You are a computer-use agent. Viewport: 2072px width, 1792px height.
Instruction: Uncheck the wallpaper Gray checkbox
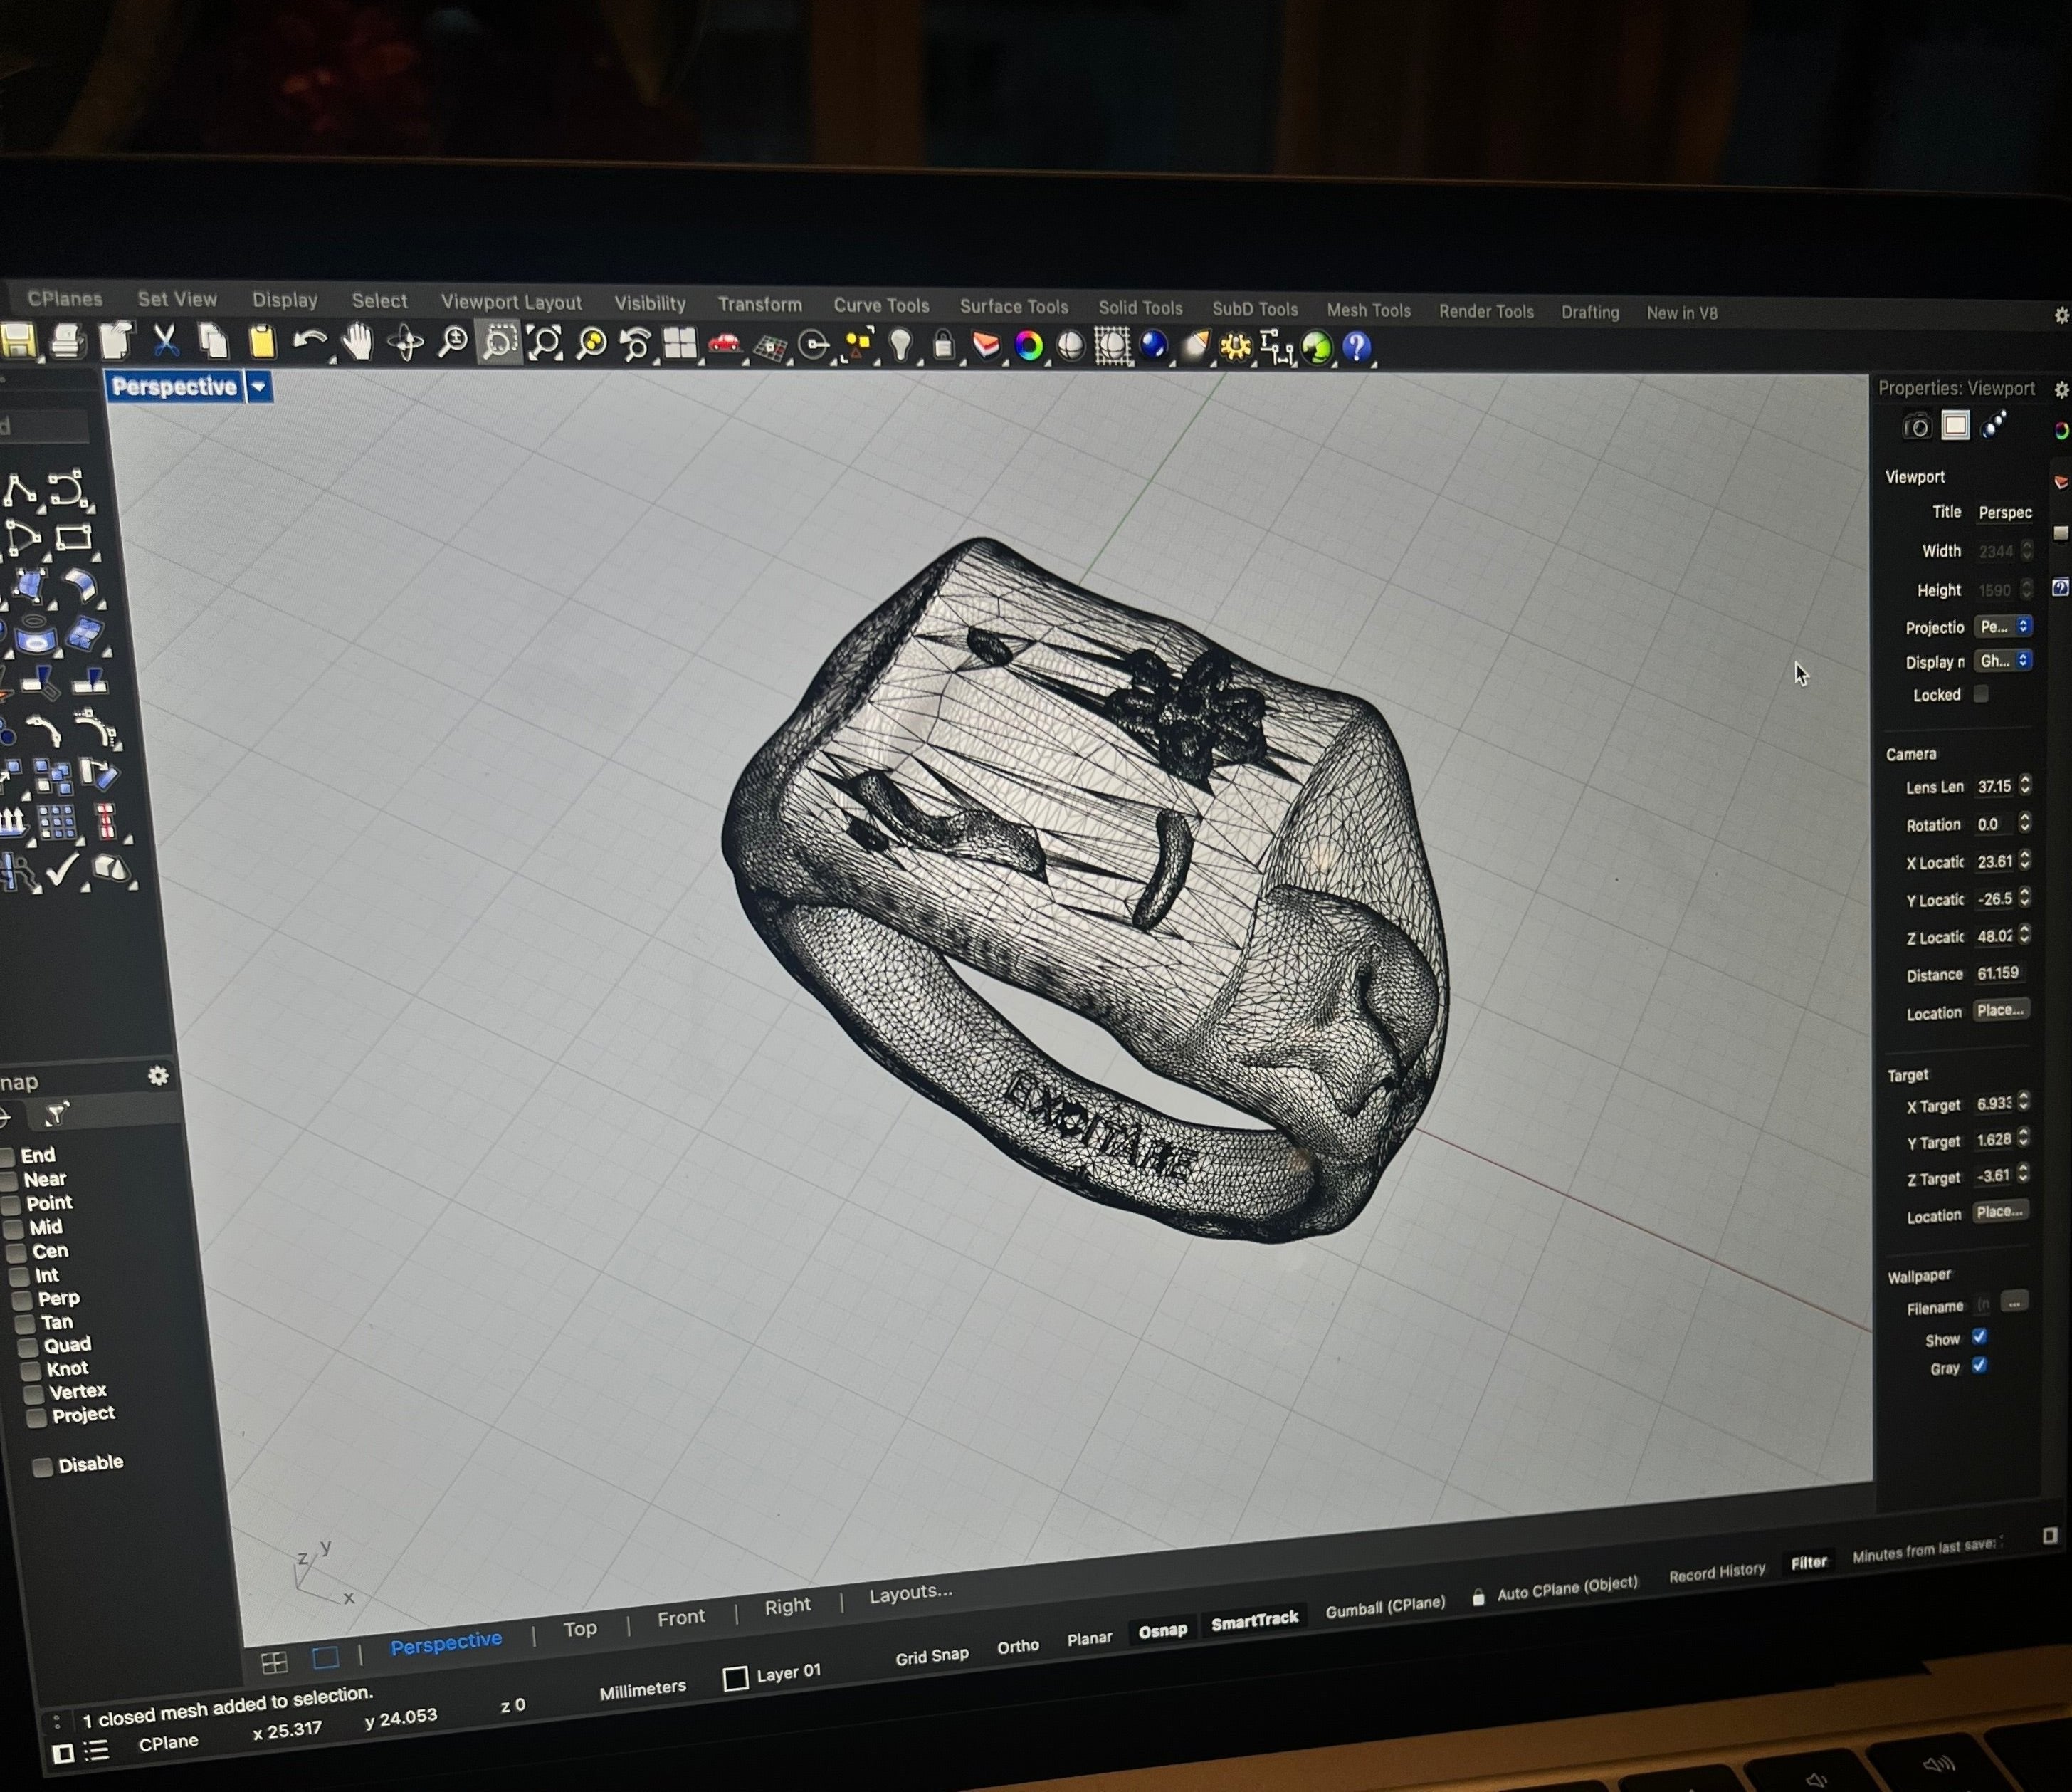point(1979,1366)
